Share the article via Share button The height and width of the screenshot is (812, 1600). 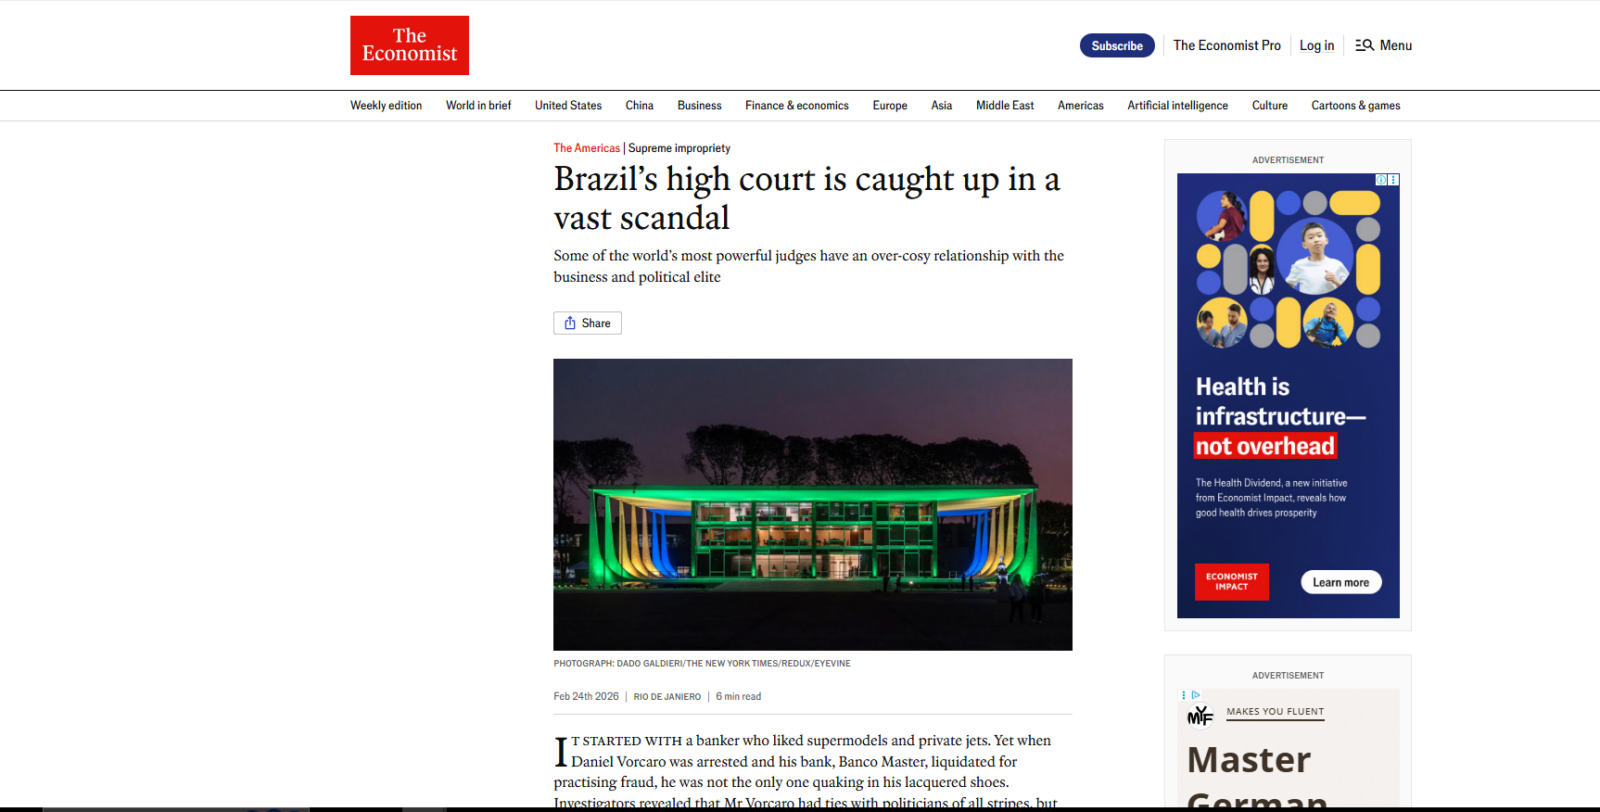[587, 323]
